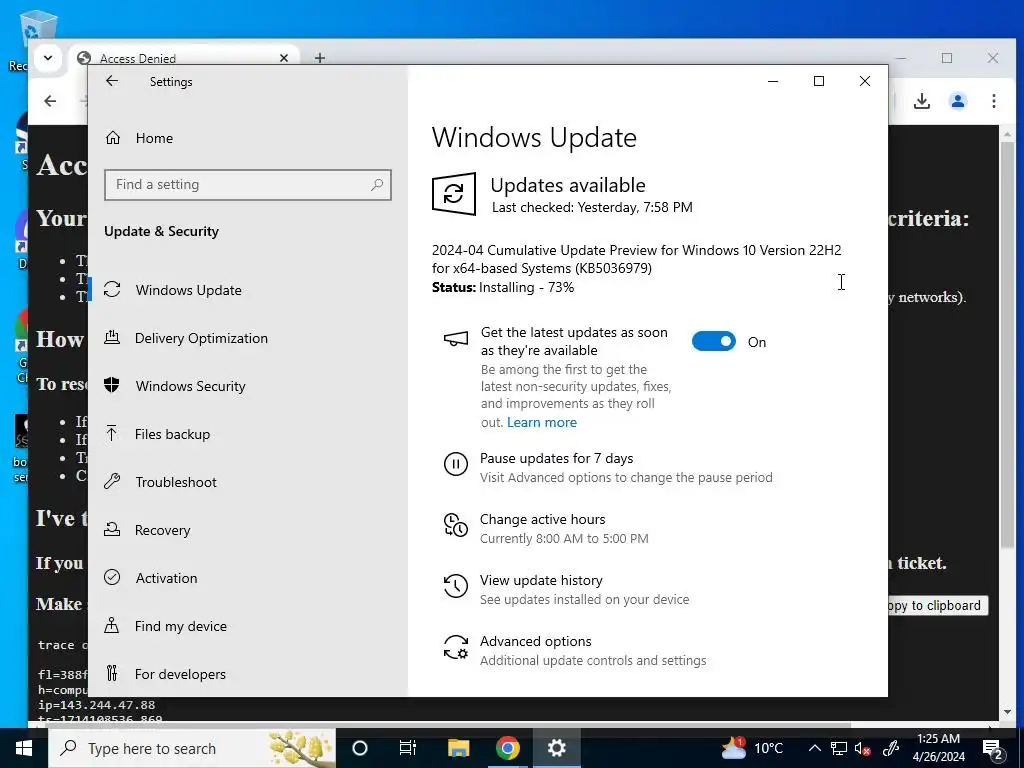Open Chrome downloads icon
This screenshot has height=768, width=1024.
921,101
